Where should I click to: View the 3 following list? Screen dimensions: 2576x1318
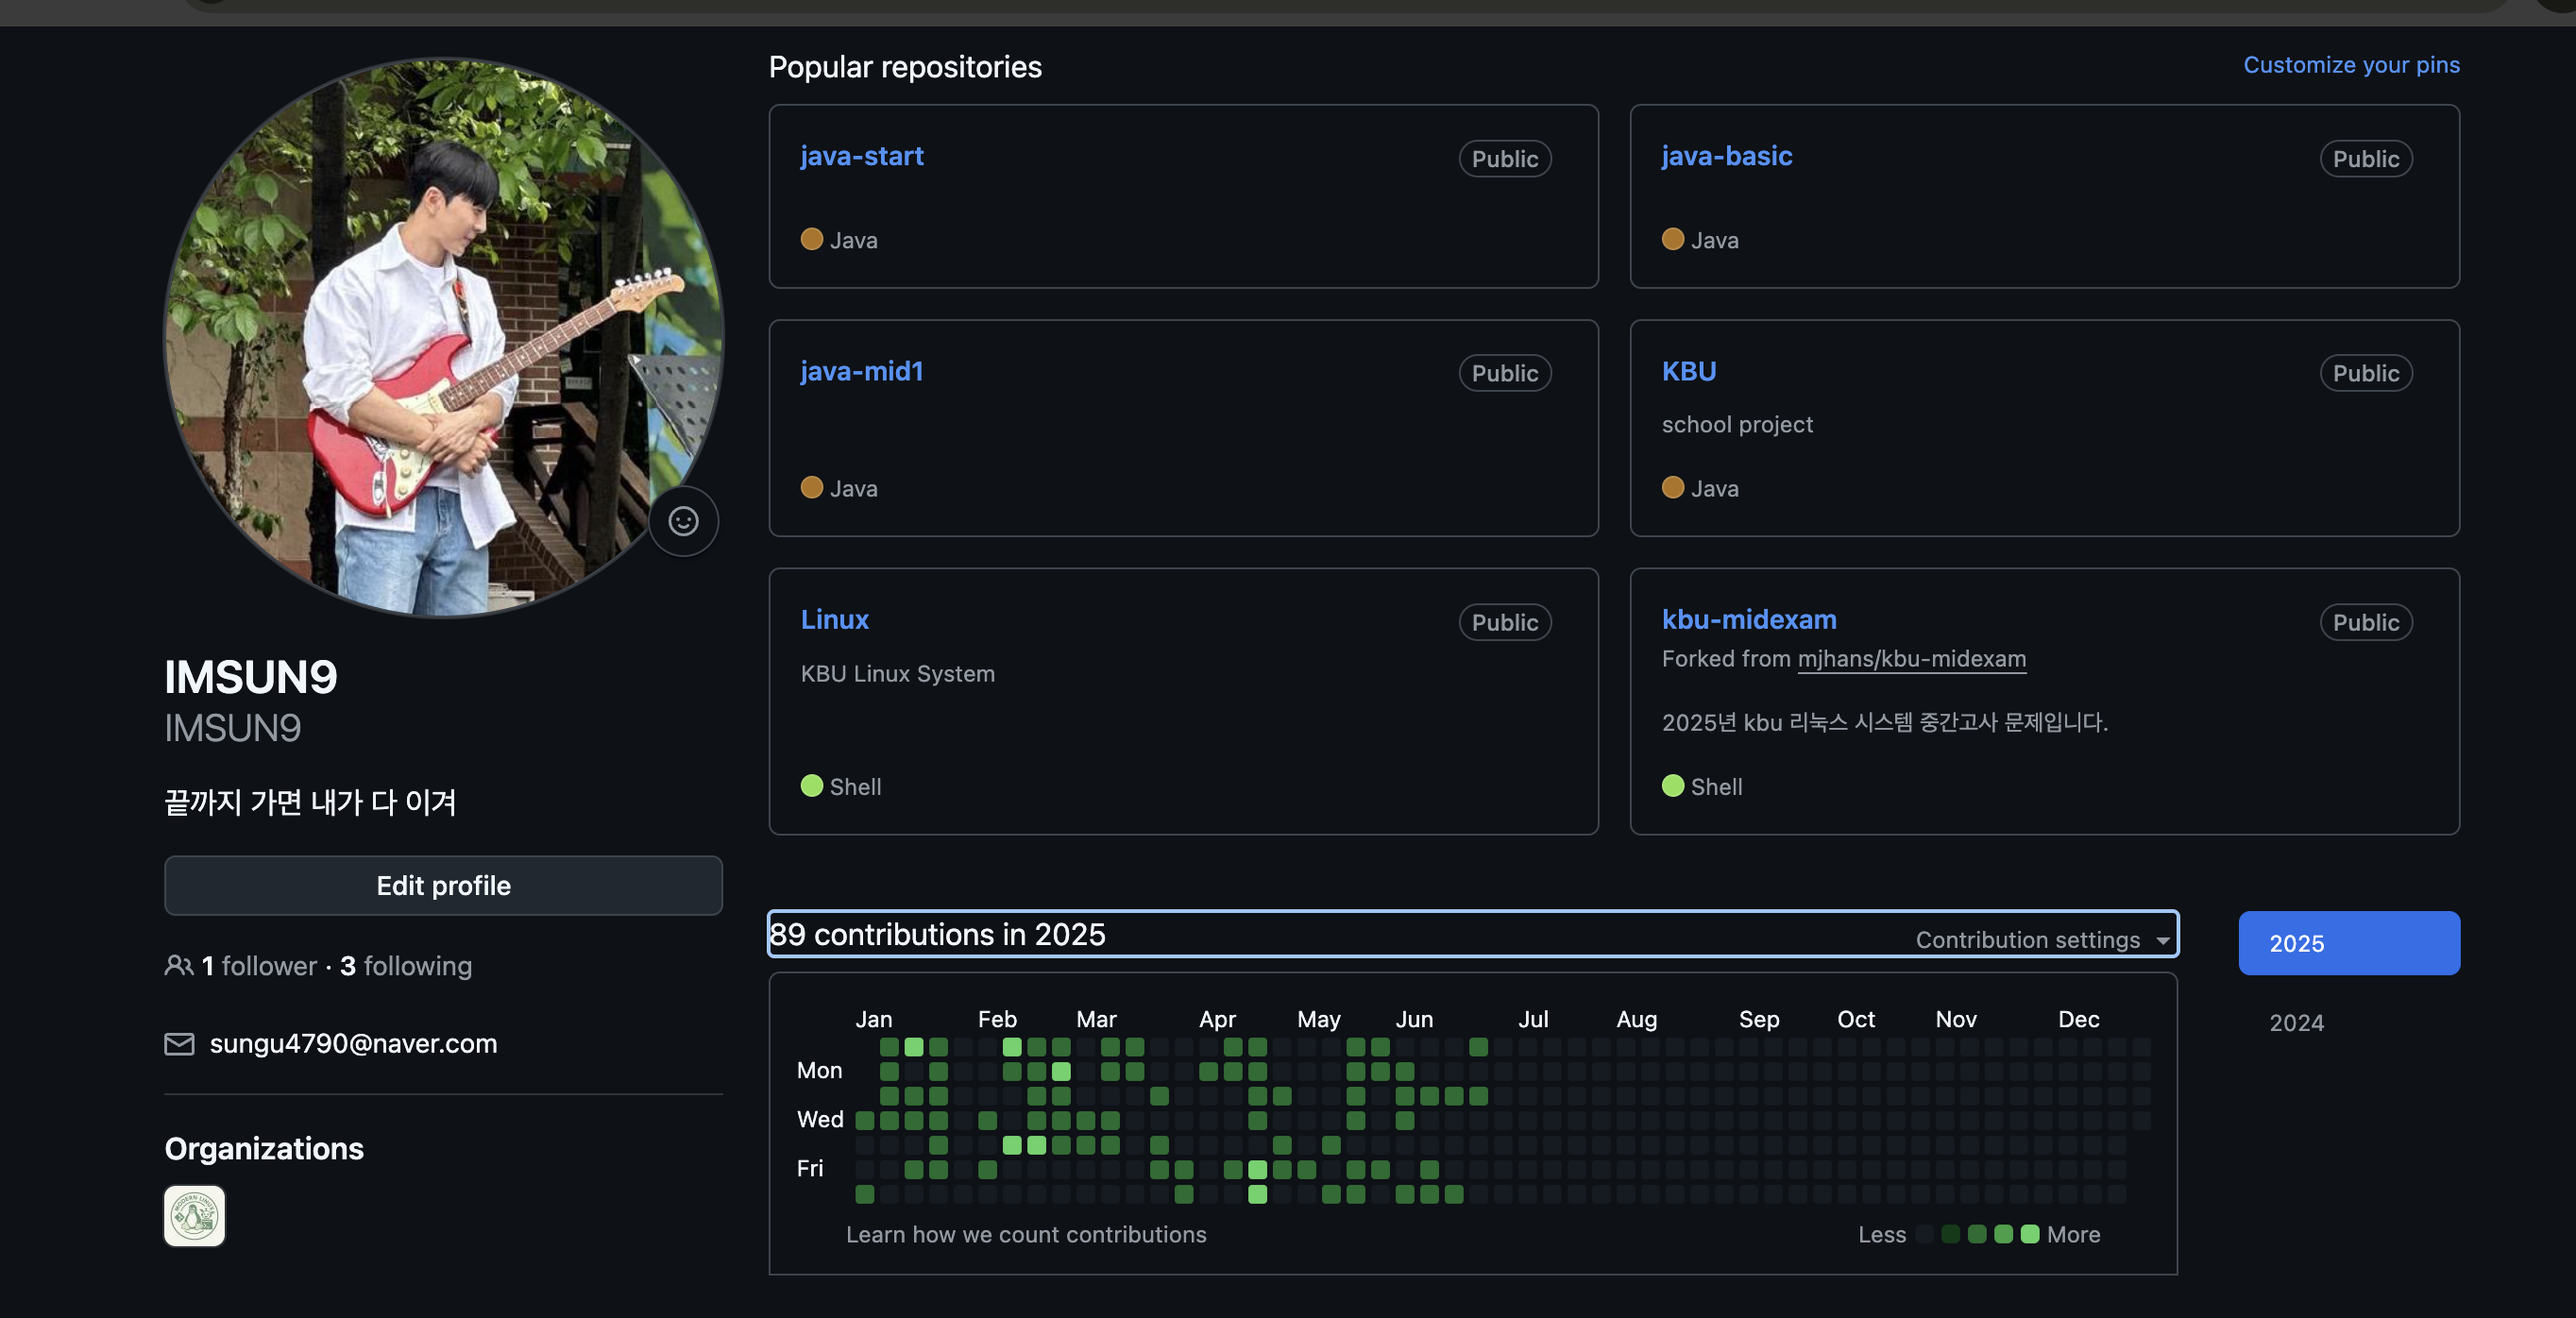405,965
